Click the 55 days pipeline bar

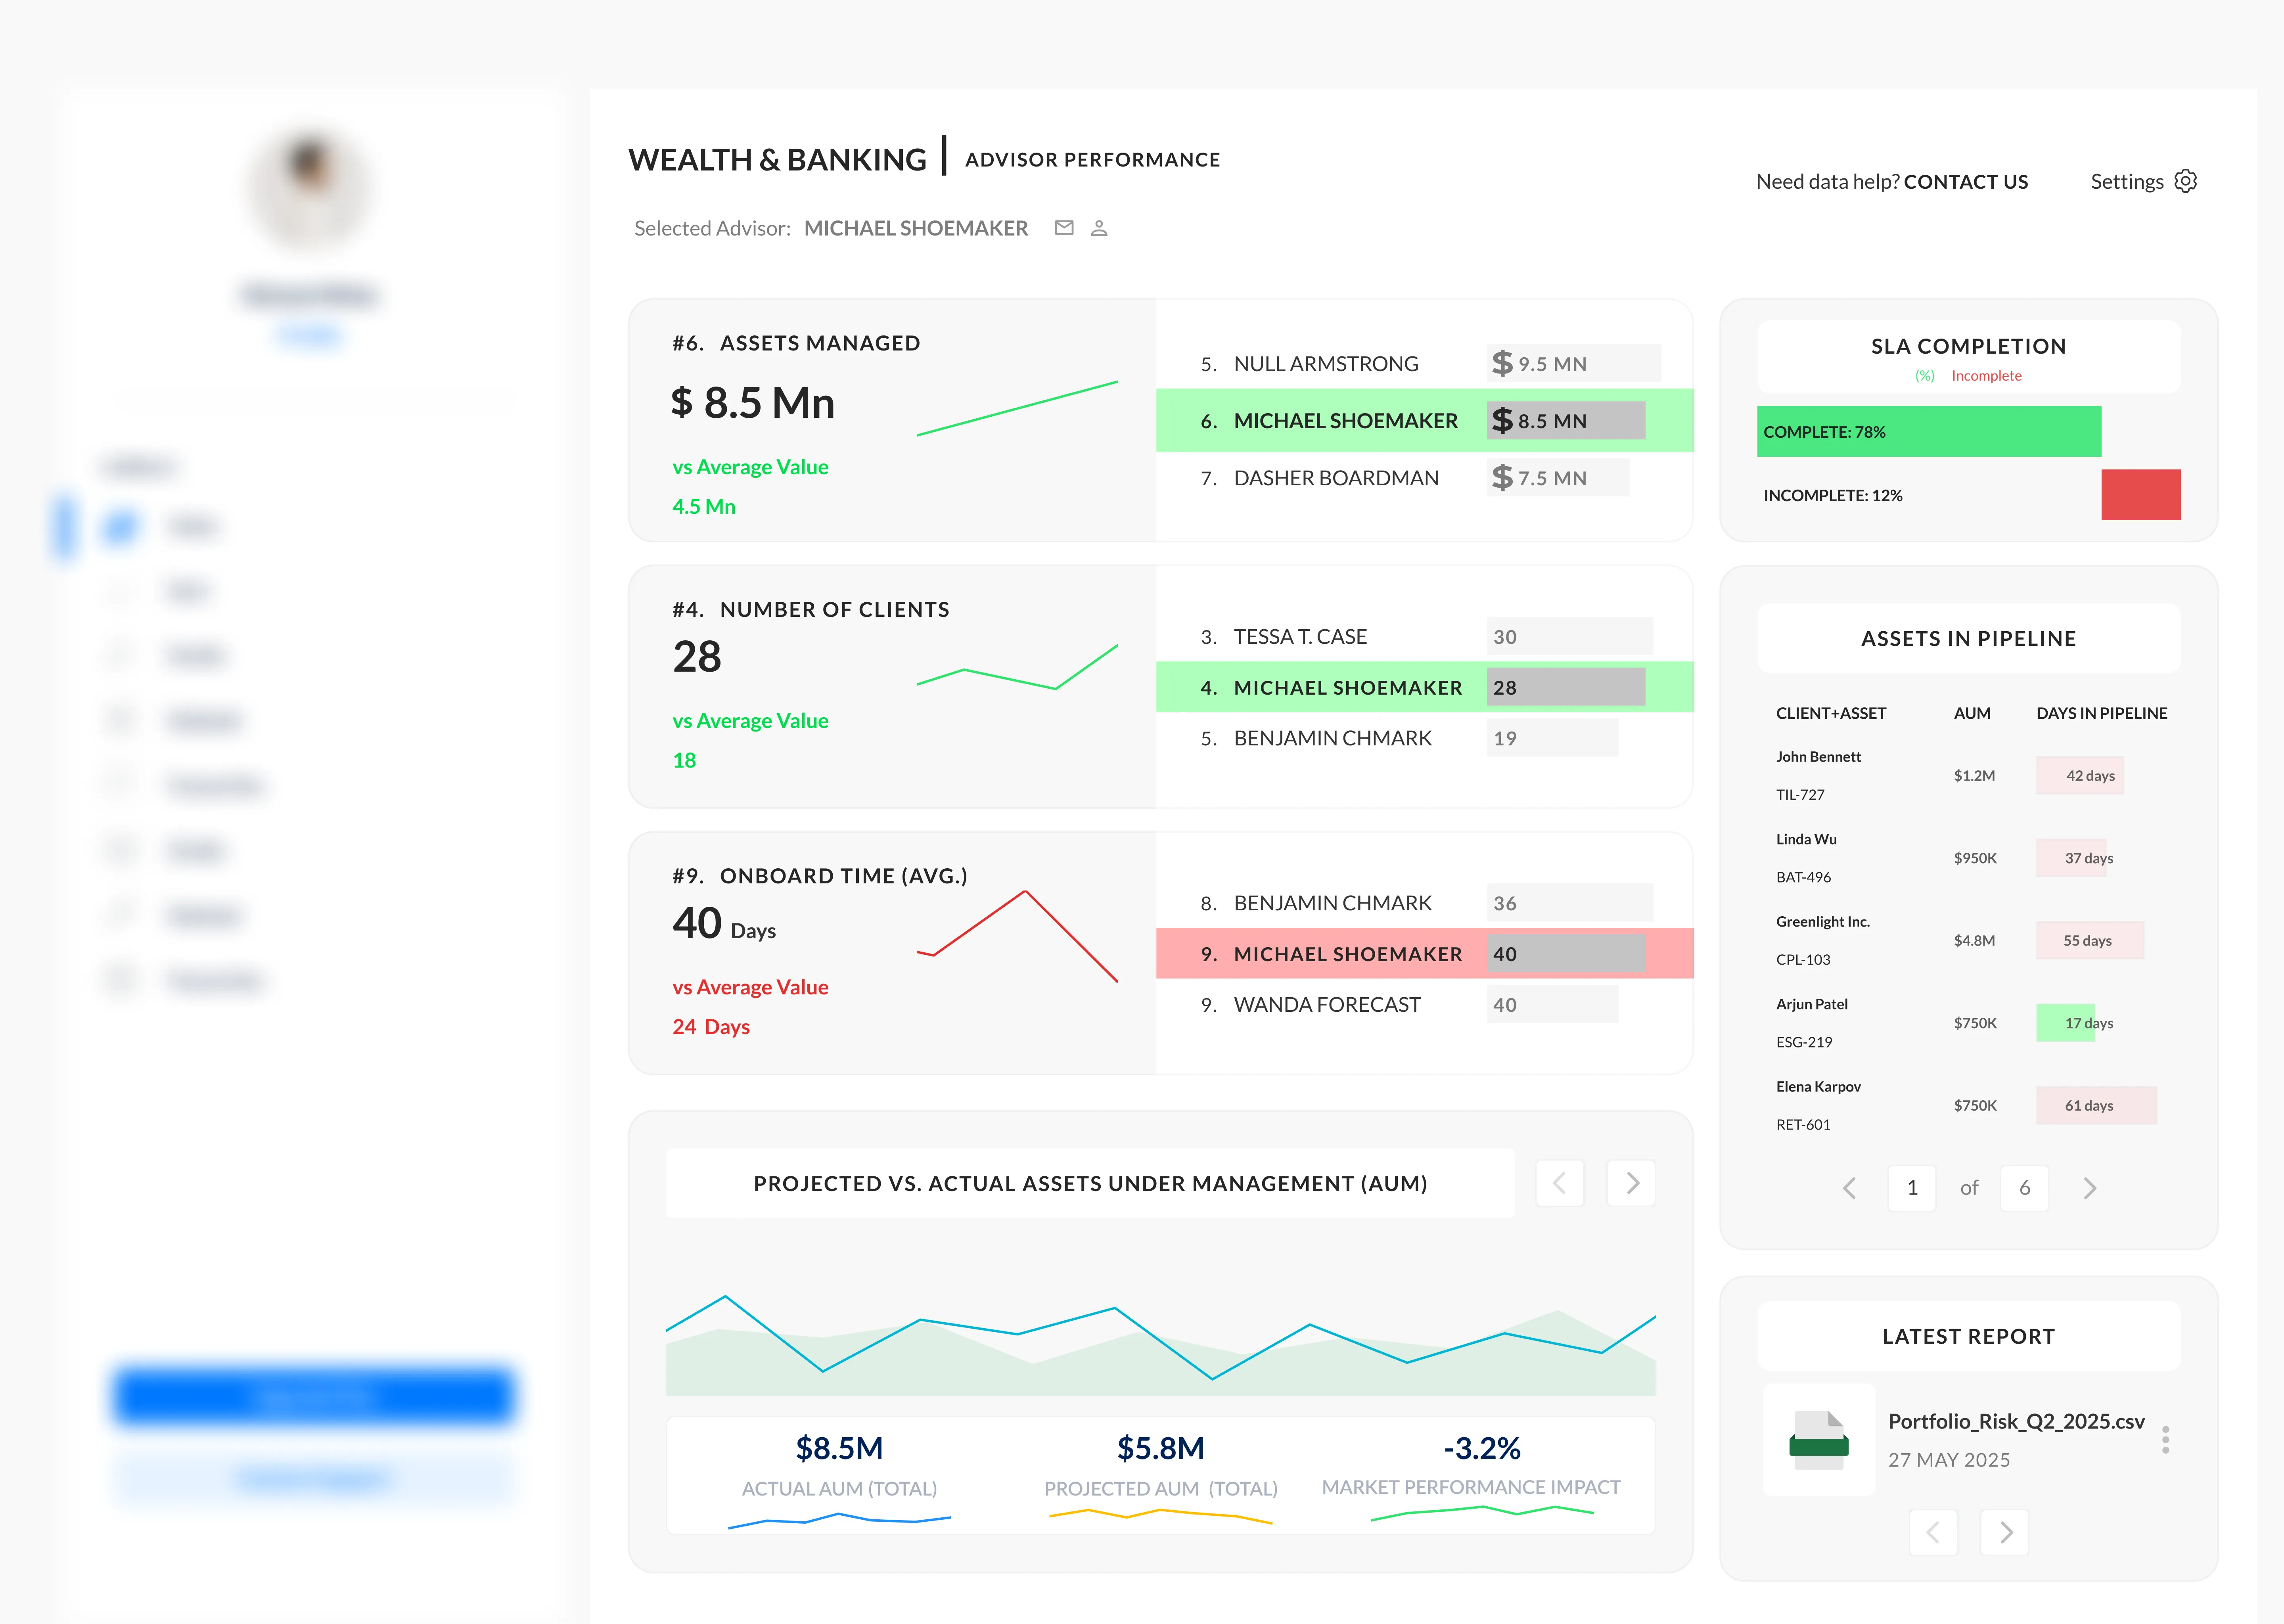pos(2090,940)
